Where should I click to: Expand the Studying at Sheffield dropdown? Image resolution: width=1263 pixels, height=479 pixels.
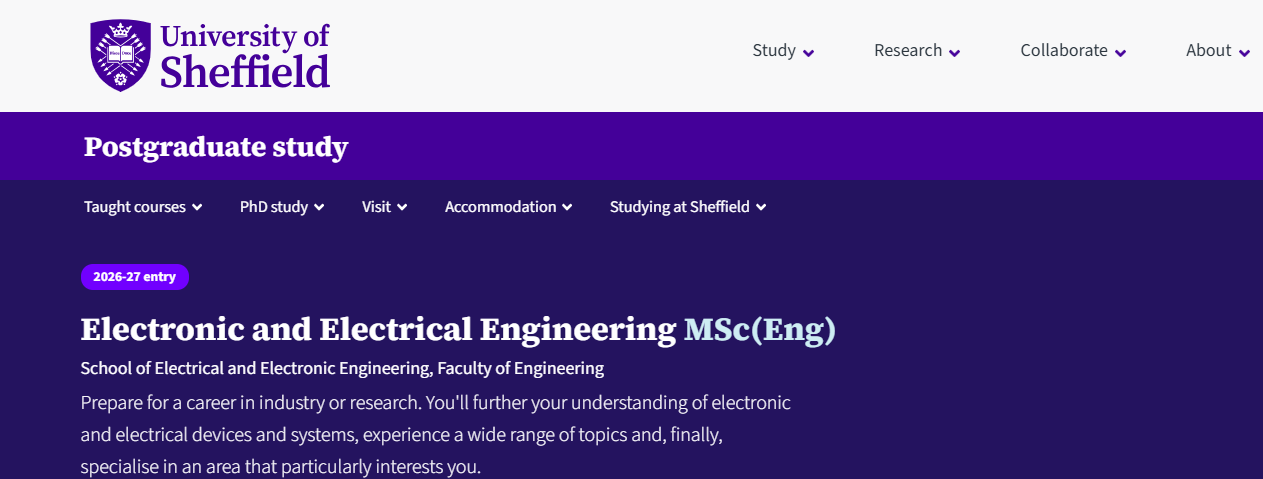(x=688, y=207)
